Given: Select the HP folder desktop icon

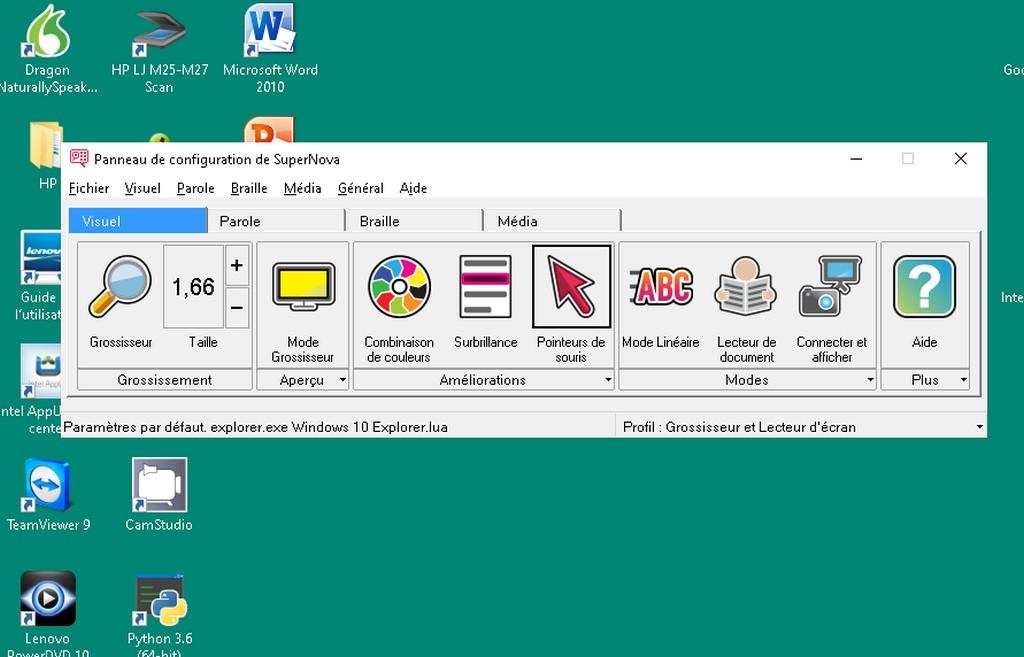Looking at the screenshot, I should click(x=46, y=155).
